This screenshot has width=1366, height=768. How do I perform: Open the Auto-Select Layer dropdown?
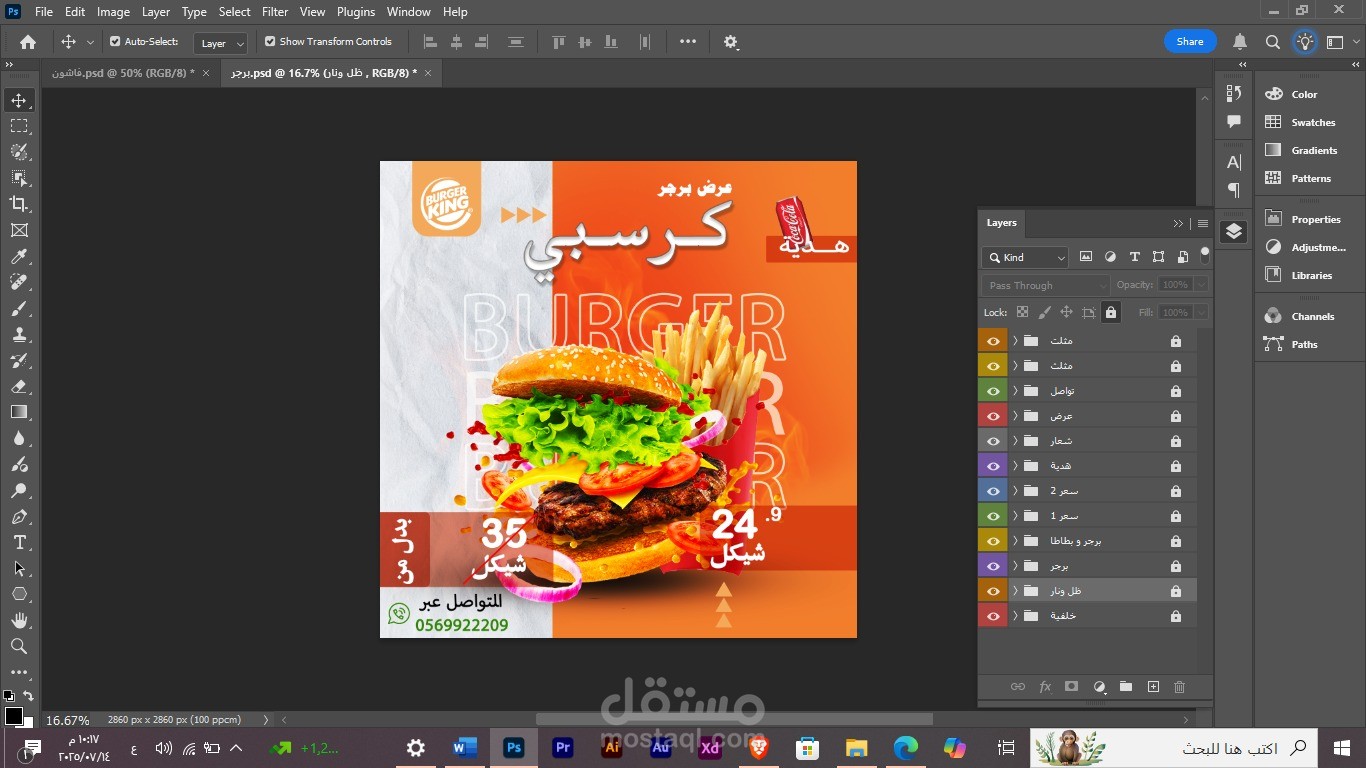tap(221, 43)
